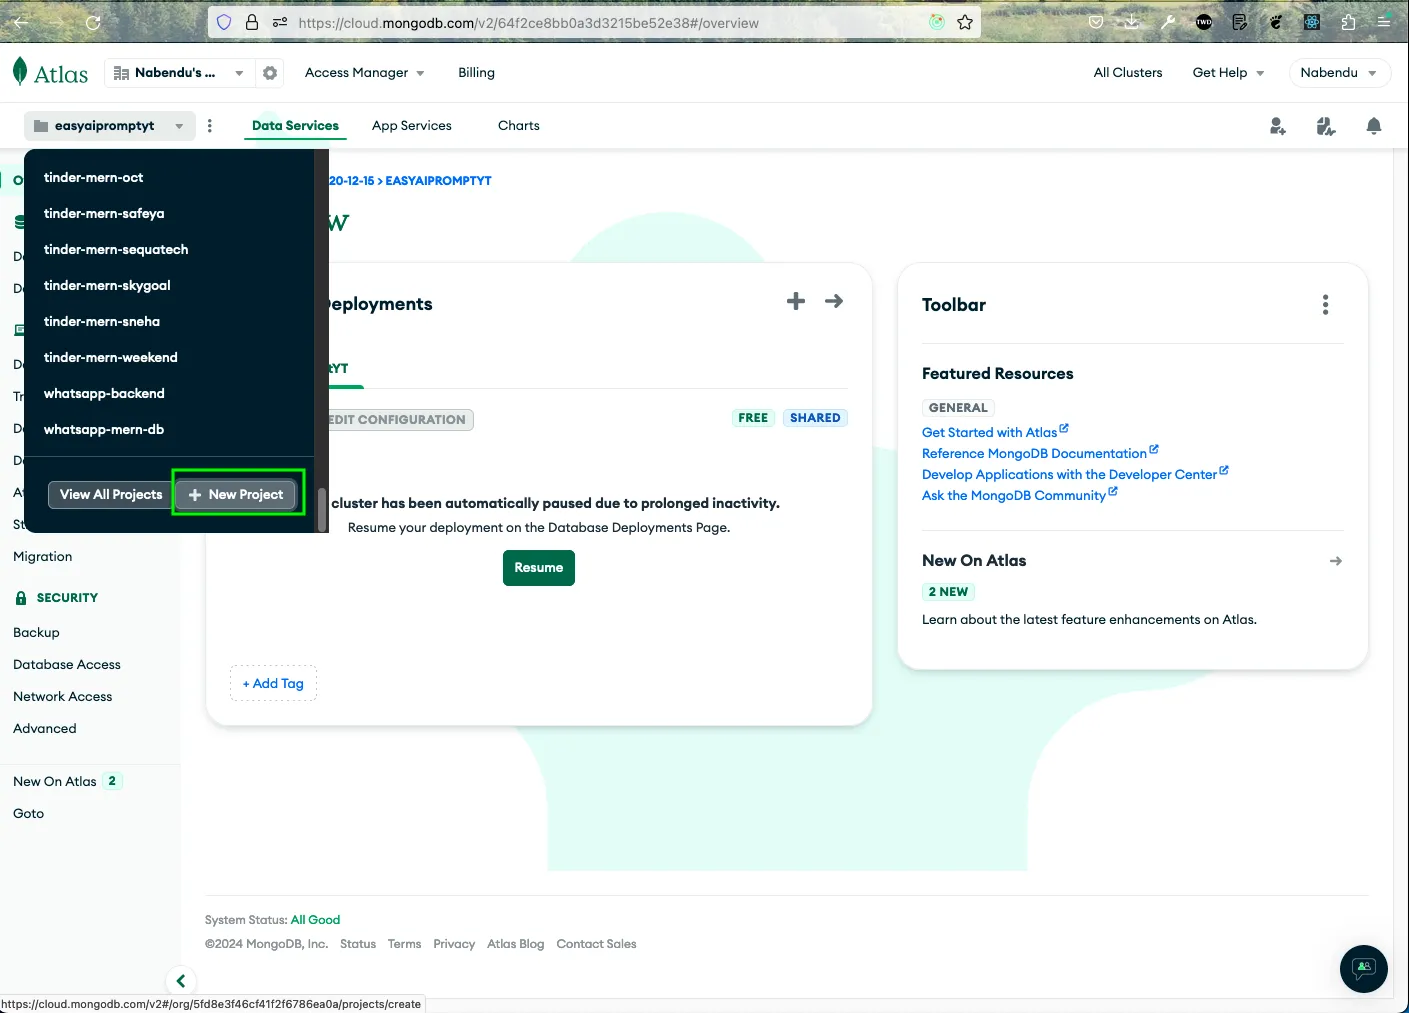Viewport: 1409px width, 1013px height.
Task: Open project activity feed icon
Action: 1326,126
